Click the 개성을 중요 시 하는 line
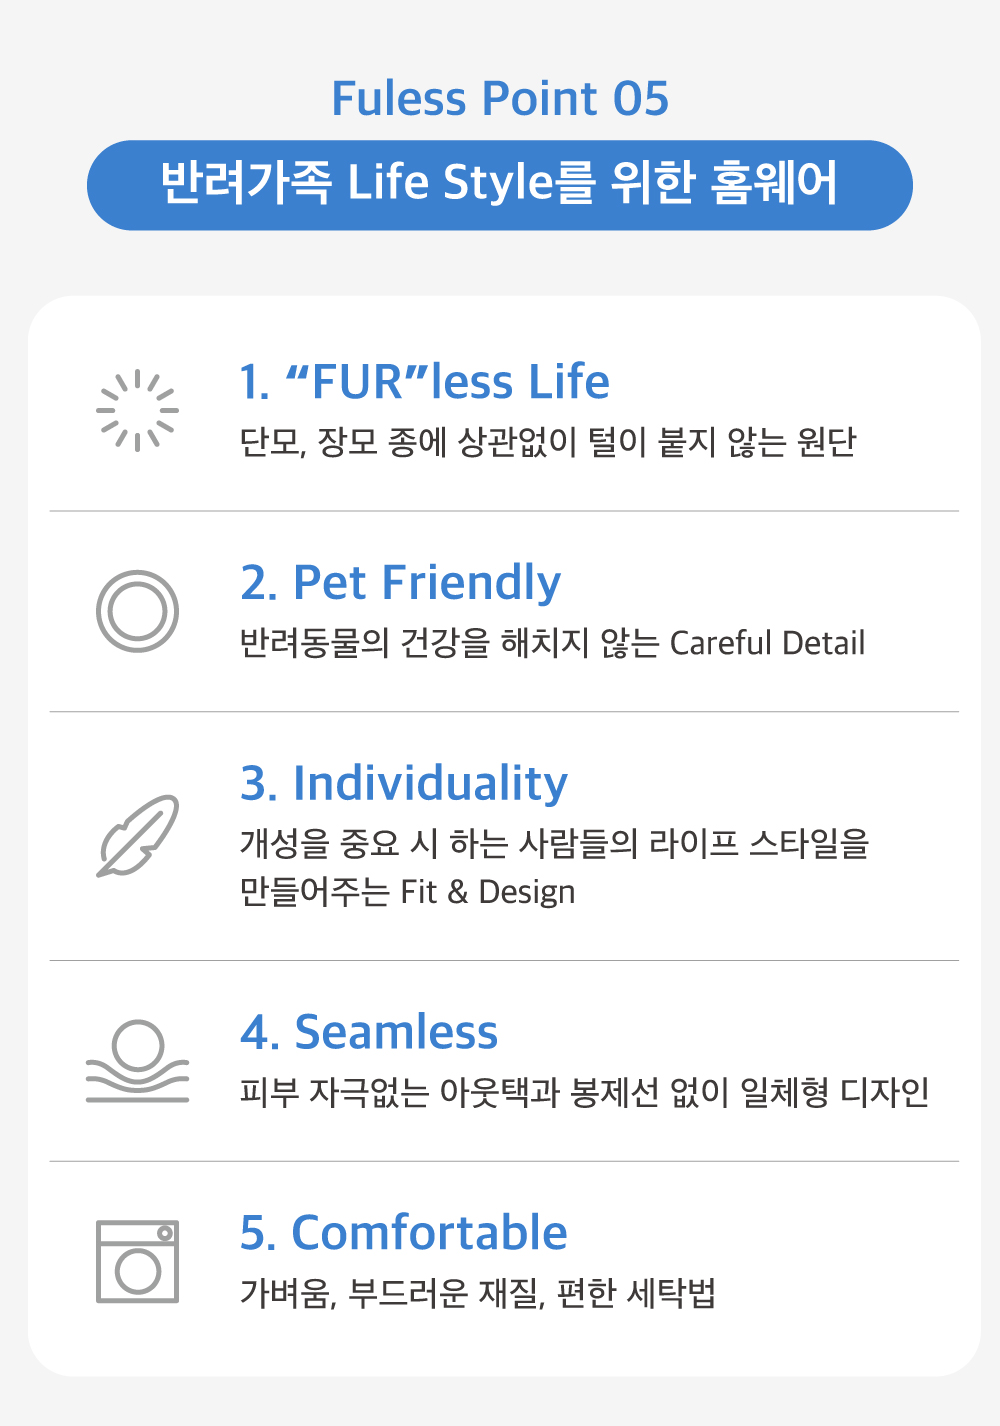Viewport: 1000px width, 1426px height. pos(554,844)
